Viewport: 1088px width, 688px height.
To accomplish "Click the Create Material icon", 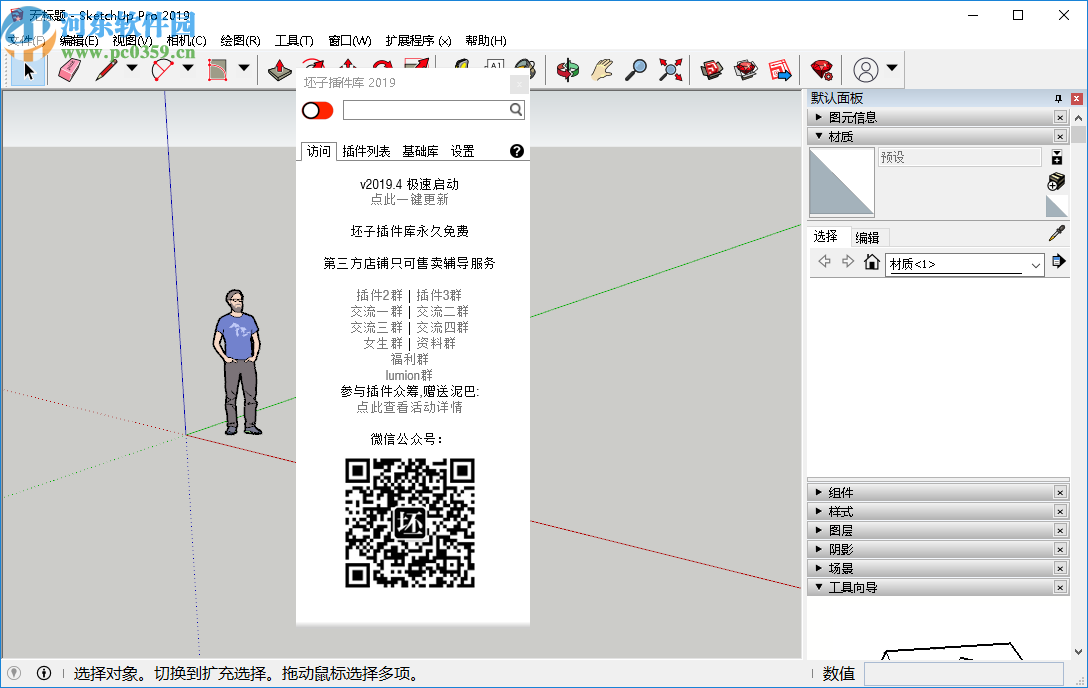I will click(x=1056, y=181).
